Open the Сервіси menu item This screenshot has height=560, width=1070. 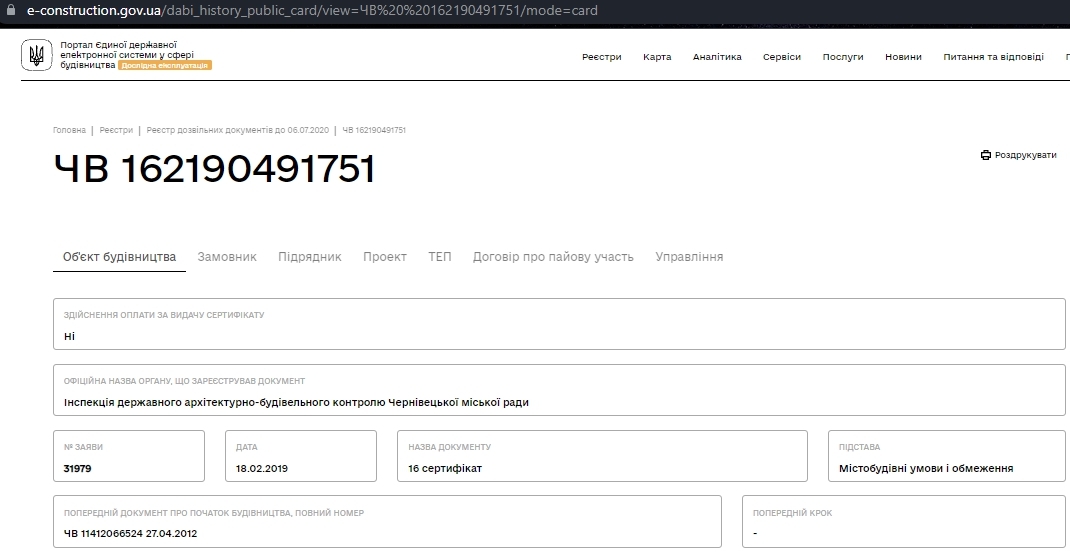[781, 57]
